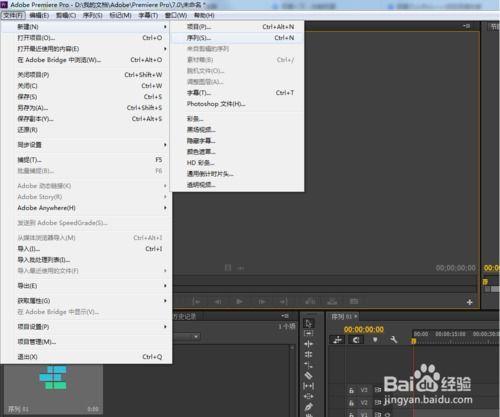The image size is (500, 417).
Task: Select the Ripple Edit tool
Action: [x=308, y=344]
